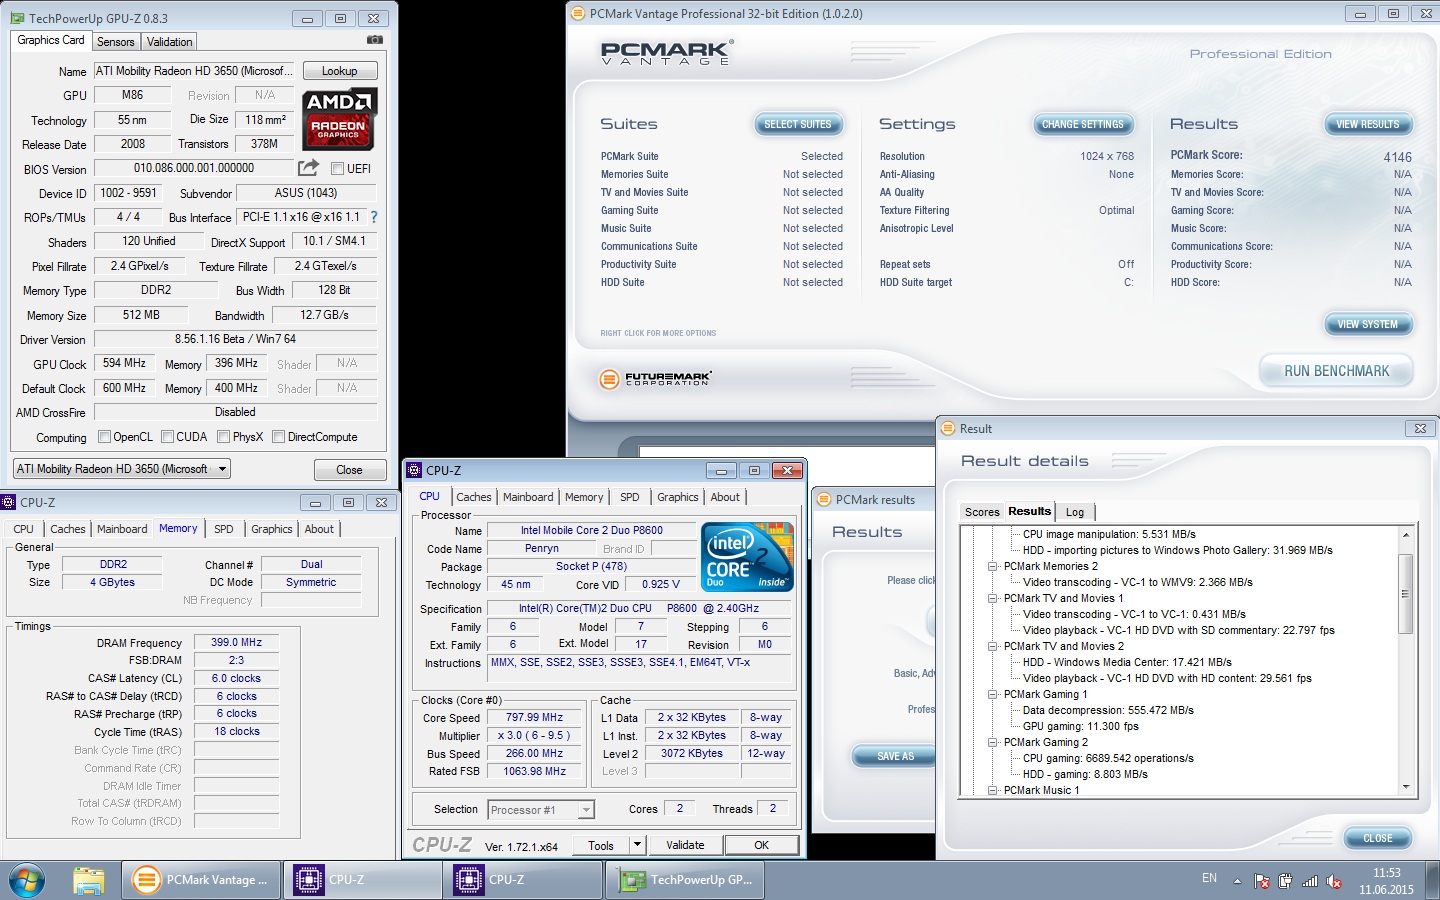
Task: Open the Windows Start button
Action: pos(27,880)
